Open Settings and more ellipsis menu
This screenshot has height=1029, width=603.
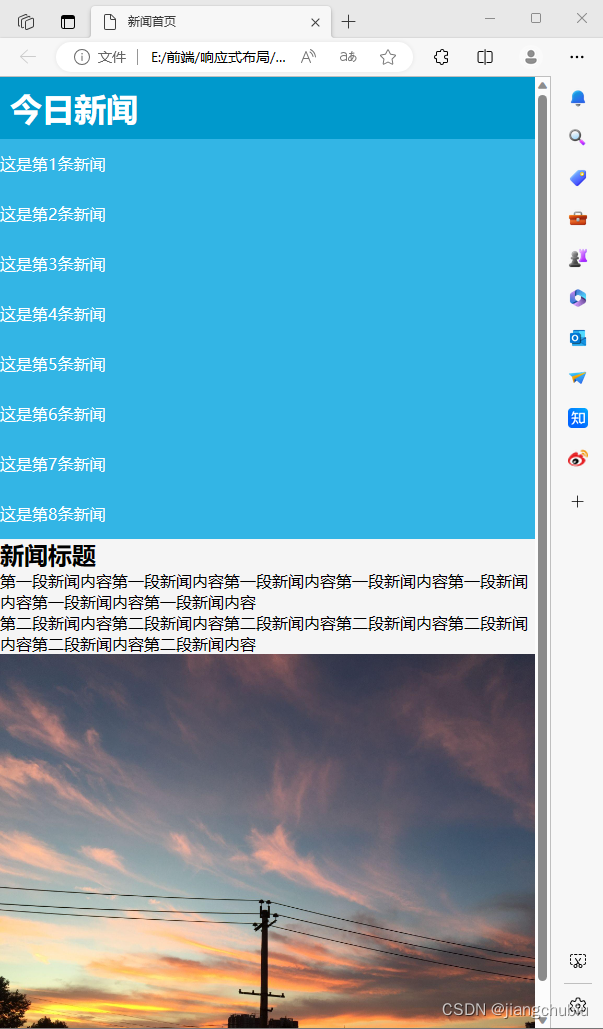coord(577,57)
